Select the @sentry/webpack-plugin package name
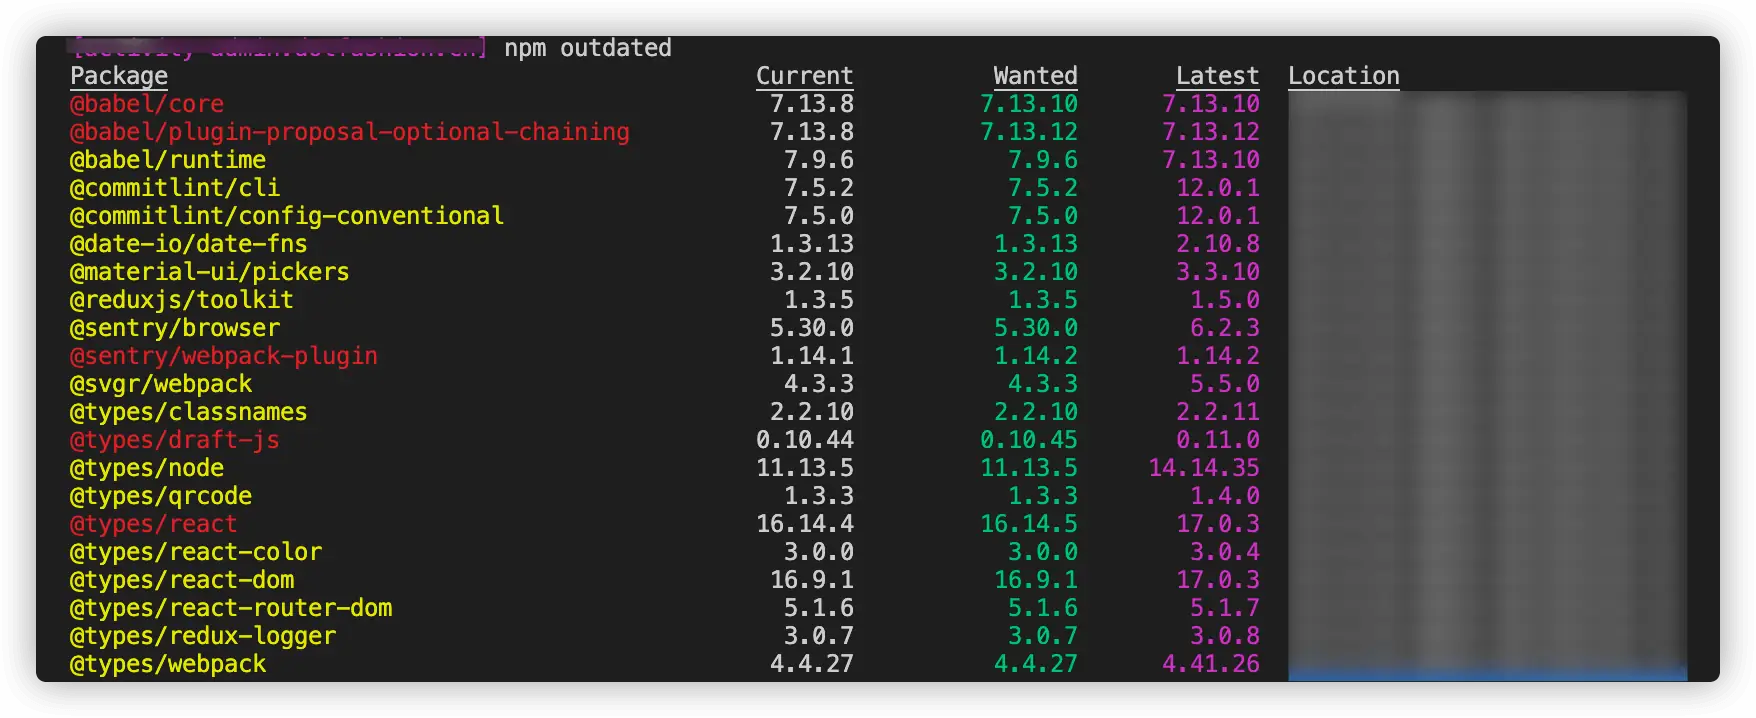 (224, 356)
